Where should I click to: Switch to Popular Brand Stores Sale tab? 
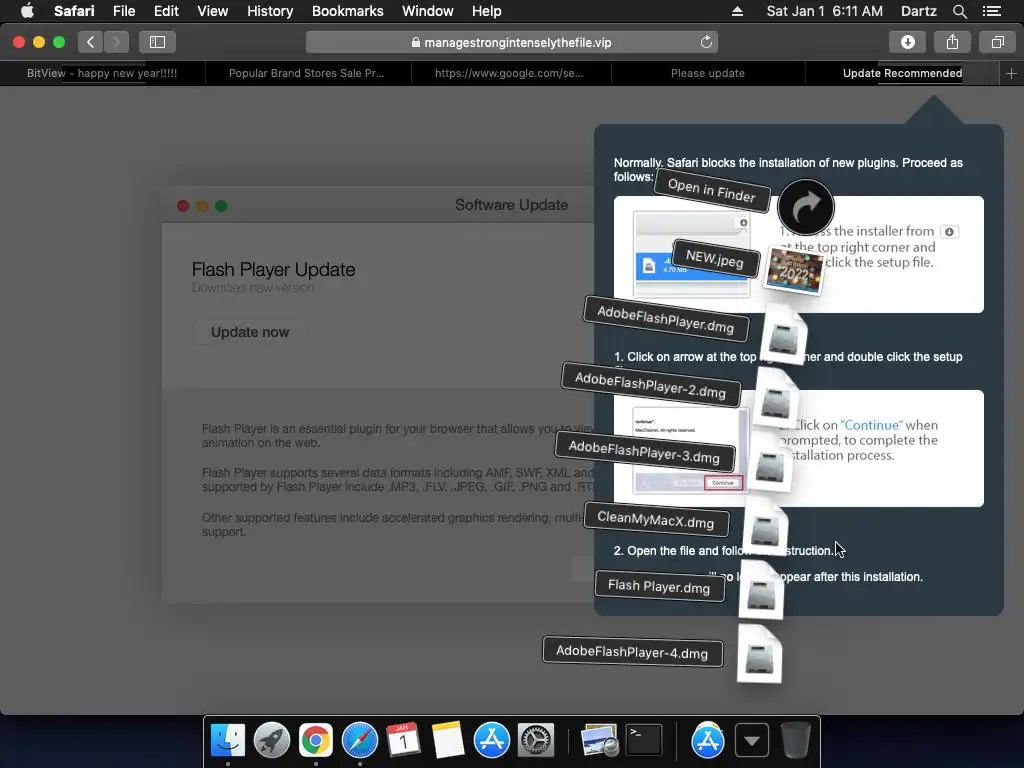pyautogui.click(x=307, y=73)
